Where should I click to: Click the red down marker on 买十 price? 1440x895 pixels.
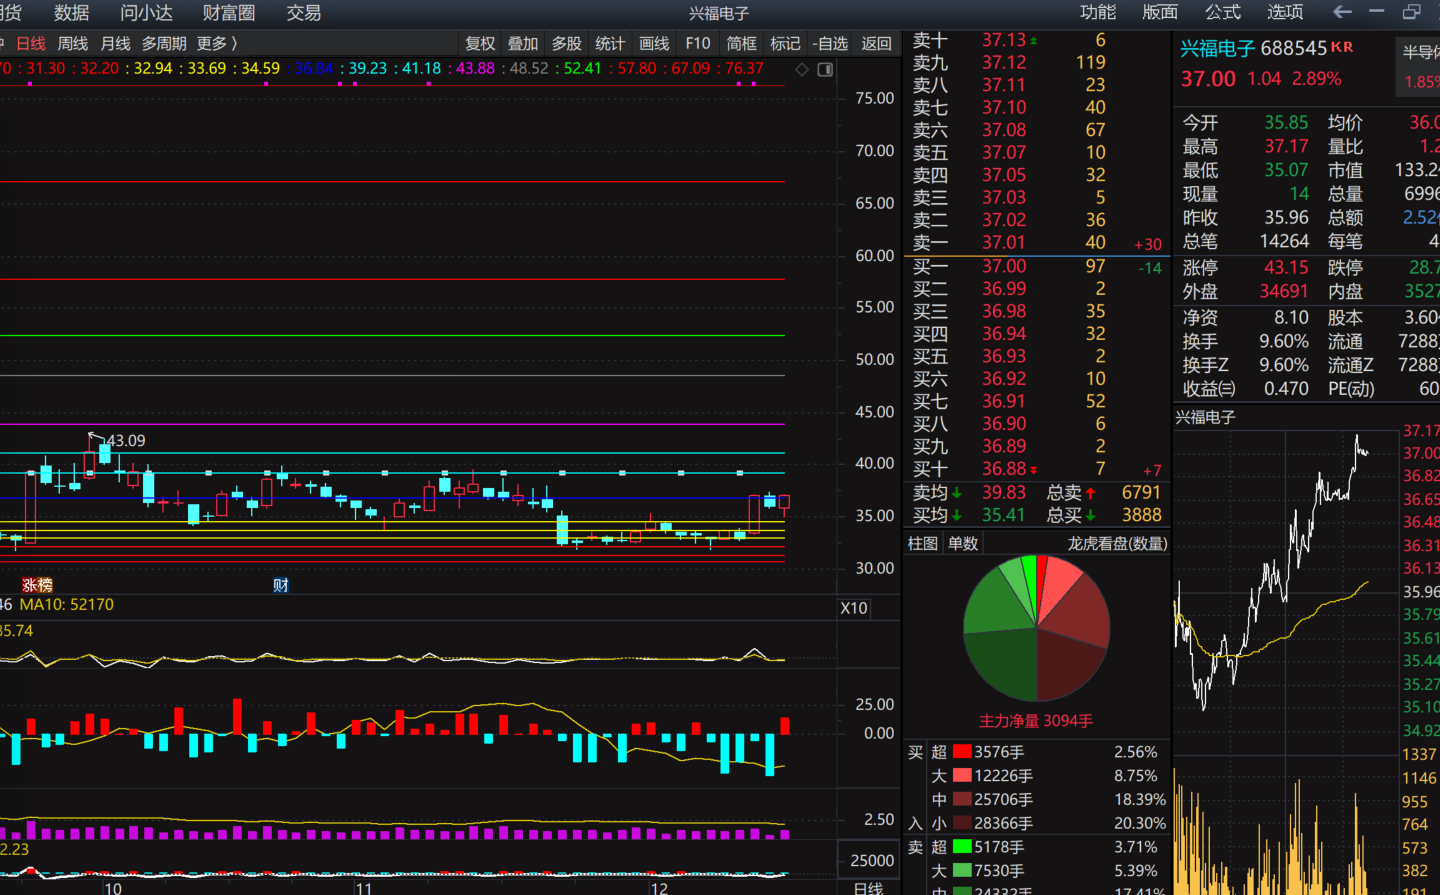pos(1034,470)
